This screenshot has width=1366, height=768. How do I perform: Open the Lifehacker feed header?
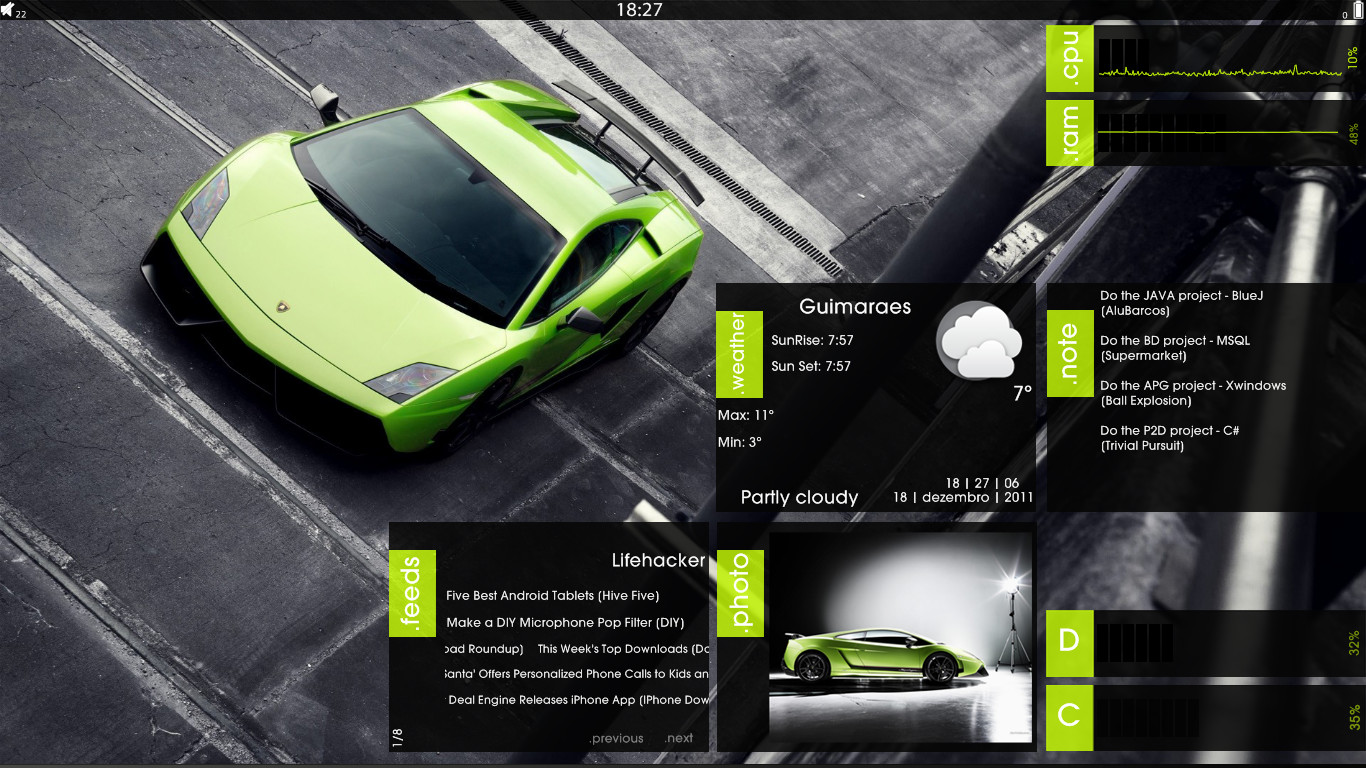[x=659, y=560]
